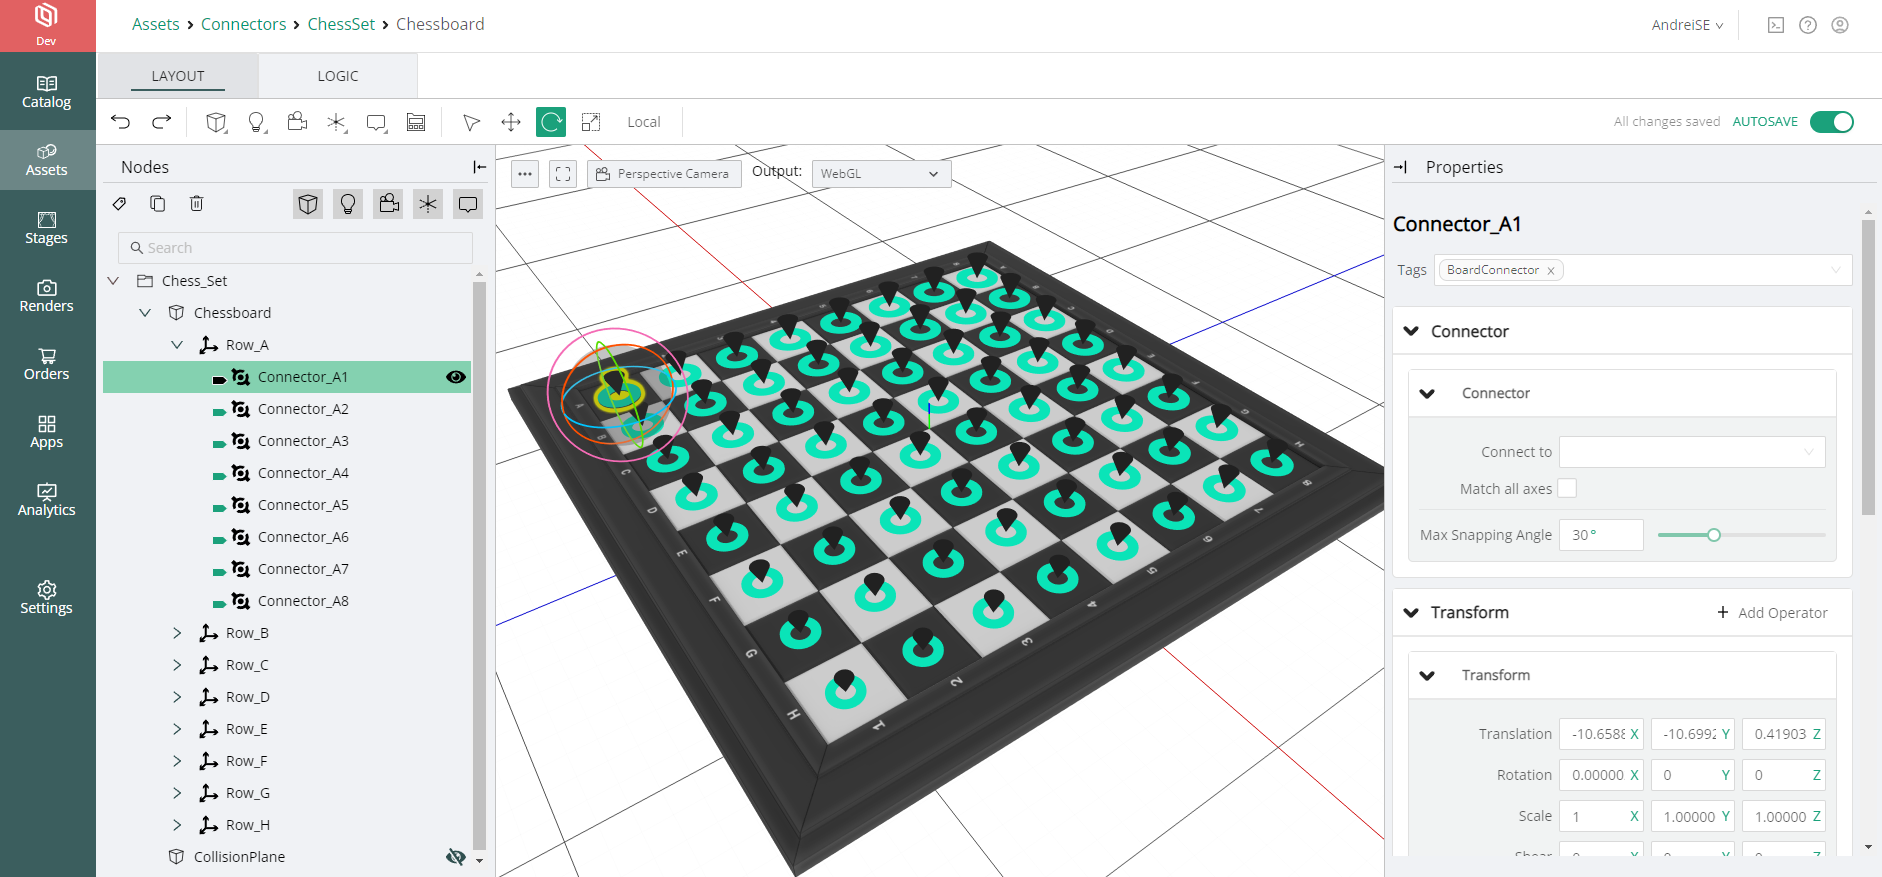Select the move/translate tool
The image size is (1882, 877).
(x=511, y=122)
